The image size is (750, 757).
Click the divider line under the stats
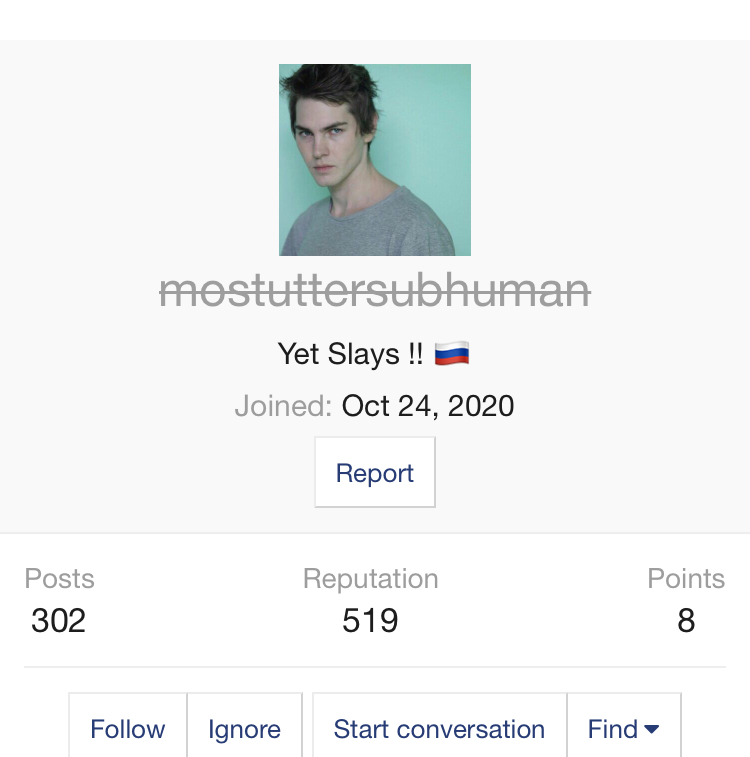point(375,667)
